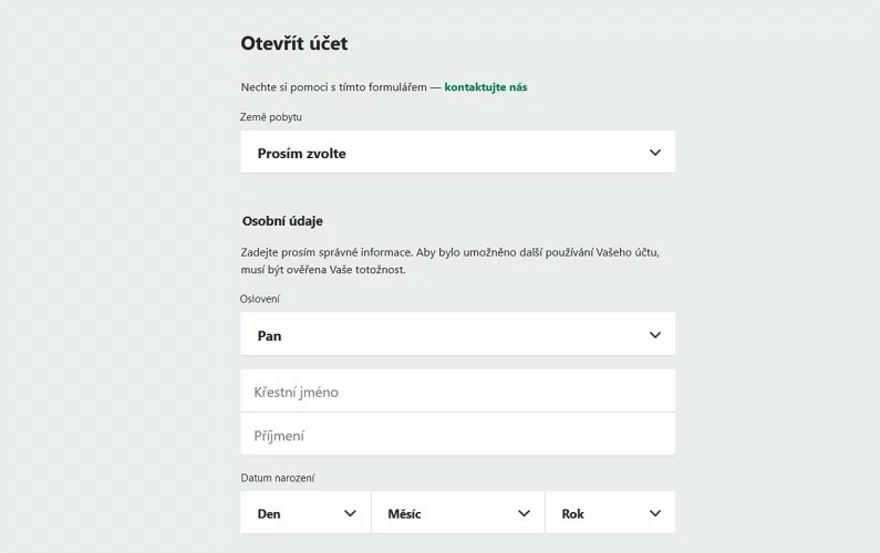The height and width of the screenshot is (553, 880).
Task: Click the chevron next to Rok
Action: (655, 513)
